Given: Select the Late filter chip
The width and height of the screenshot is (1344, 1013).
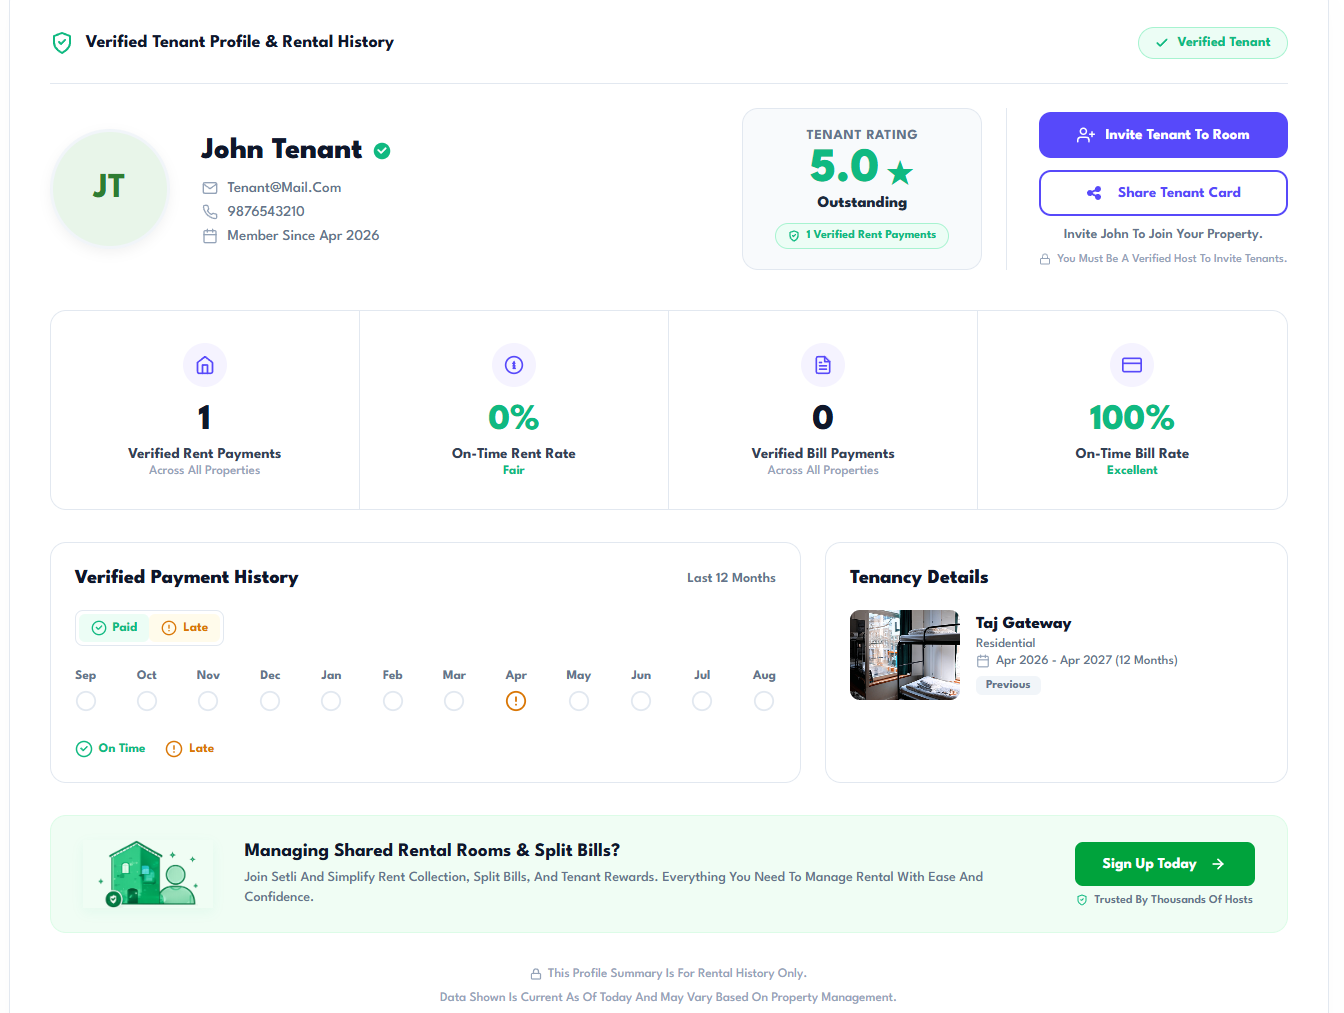Looking at the screenshot, I should click(x=185, y=628).
